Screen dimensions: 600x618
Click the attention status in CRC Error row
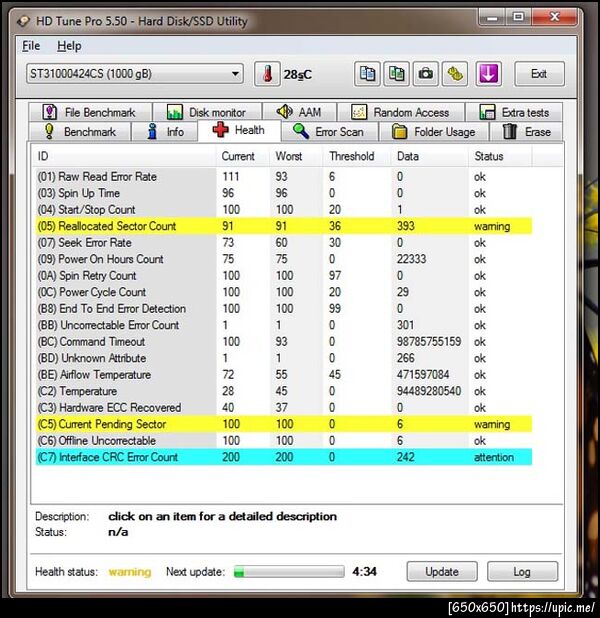point(494,457)
